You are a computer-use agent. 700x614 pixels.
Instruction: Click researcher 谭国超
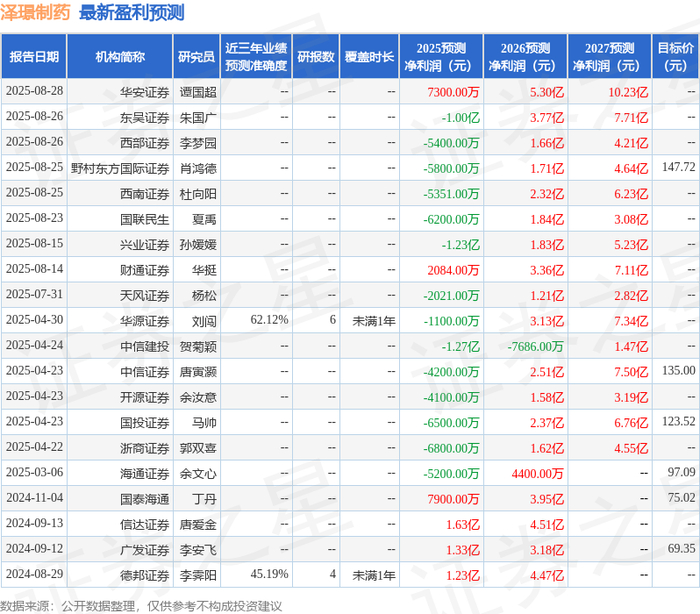198,92
